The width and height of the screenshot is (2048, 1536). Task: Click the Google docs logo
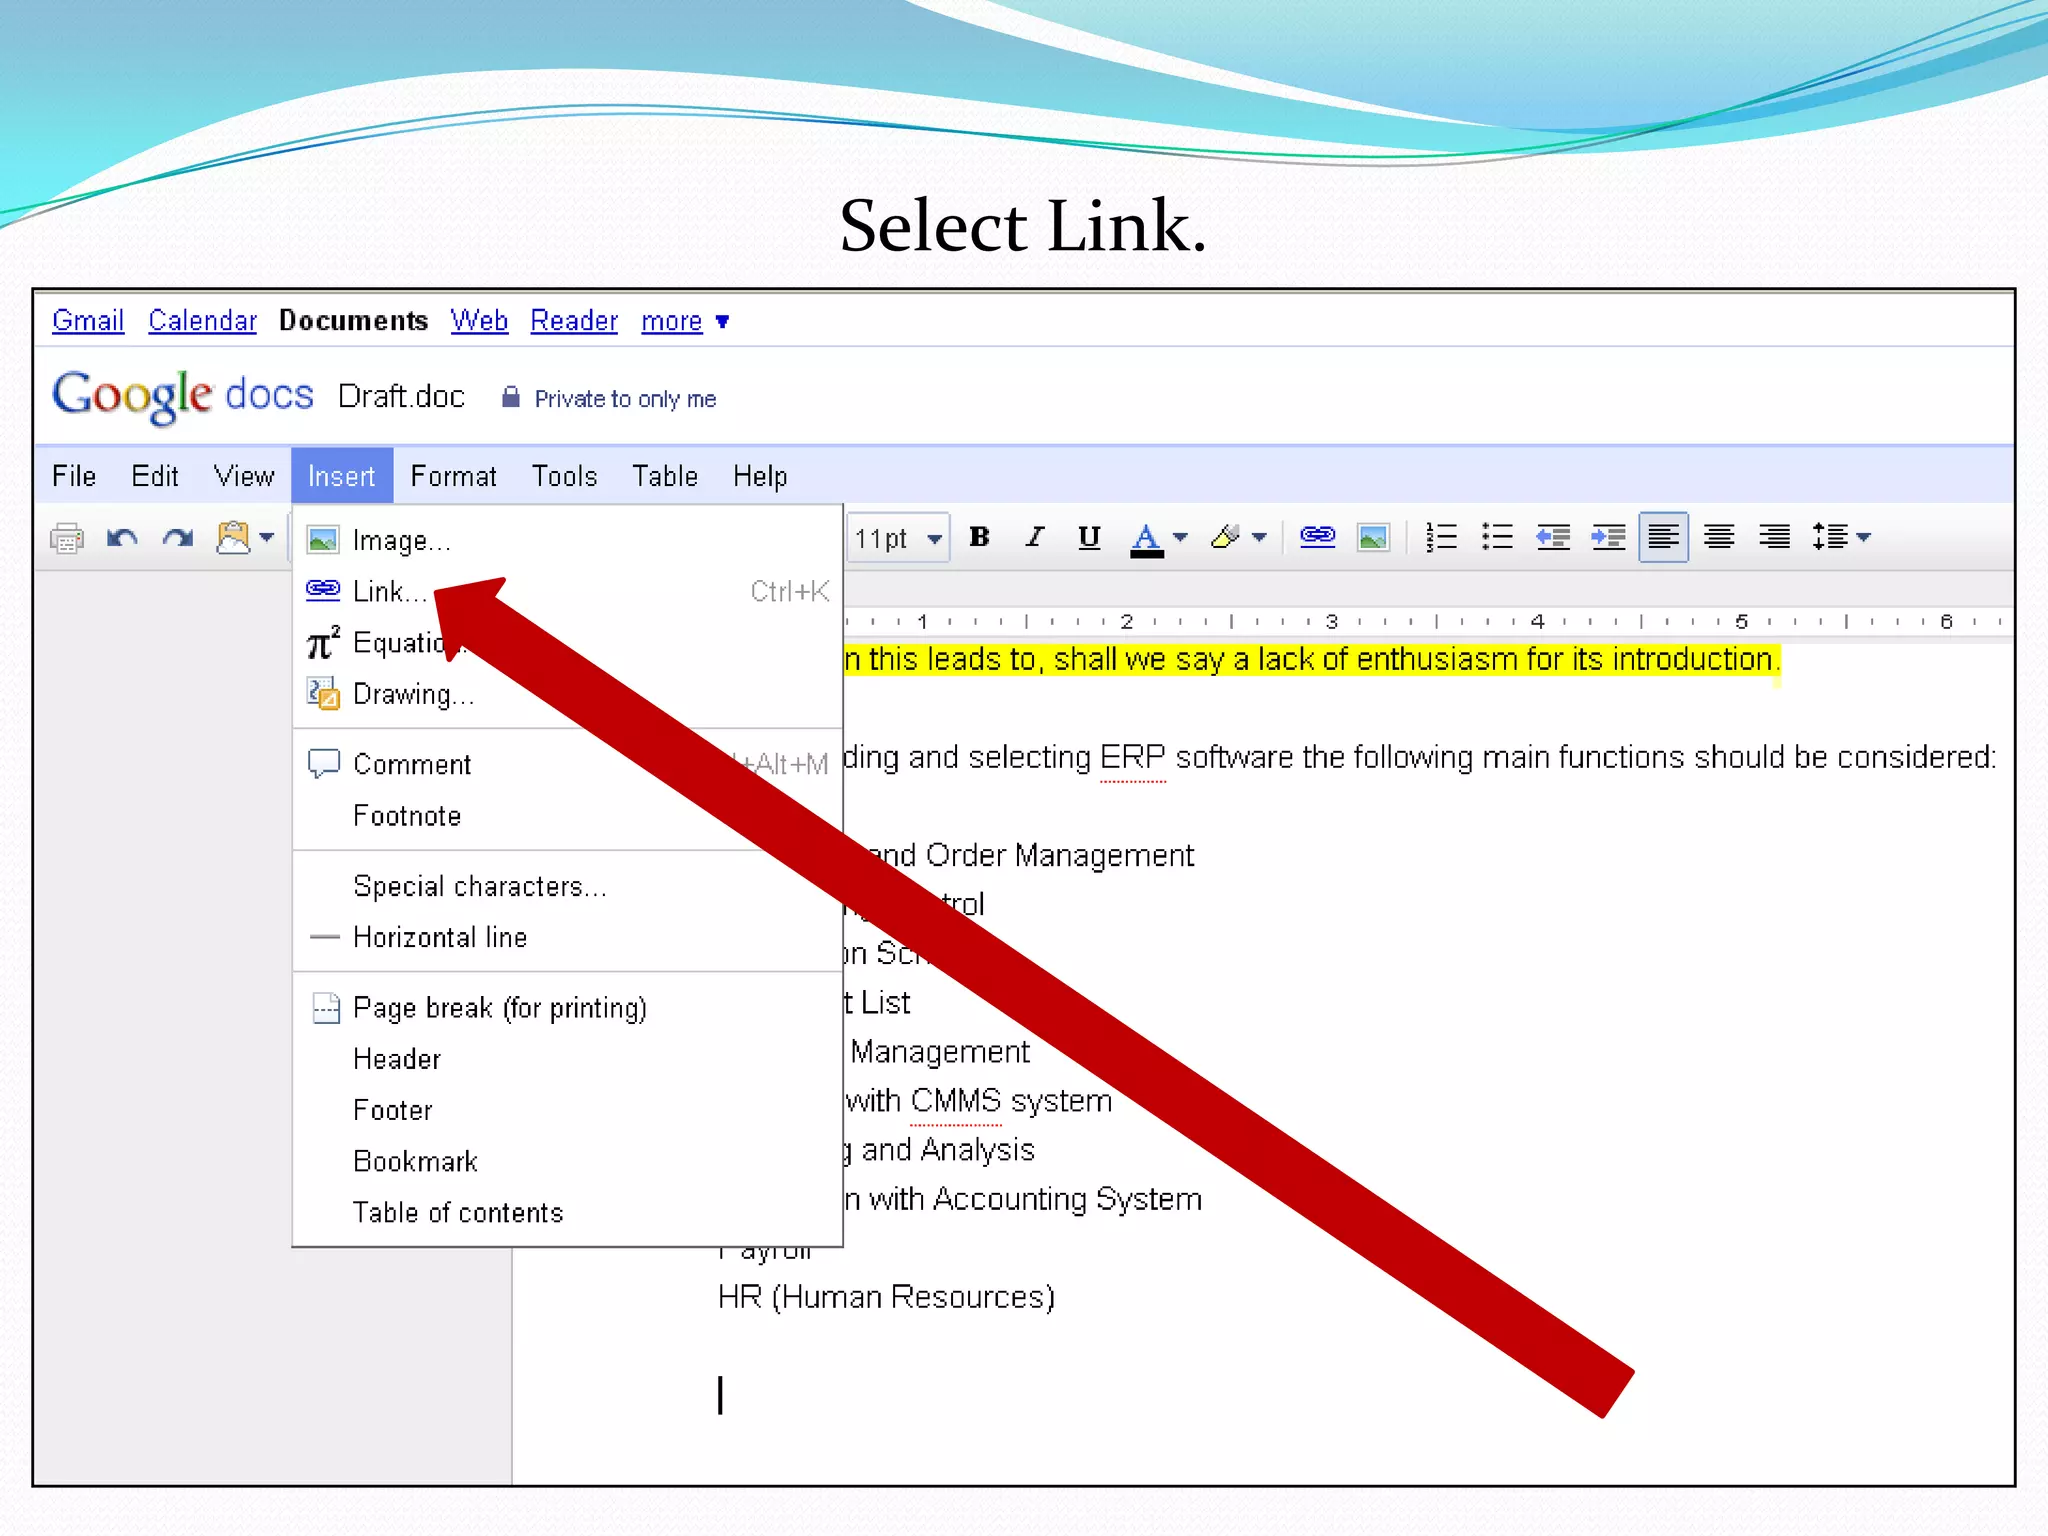tap(183, 396)
